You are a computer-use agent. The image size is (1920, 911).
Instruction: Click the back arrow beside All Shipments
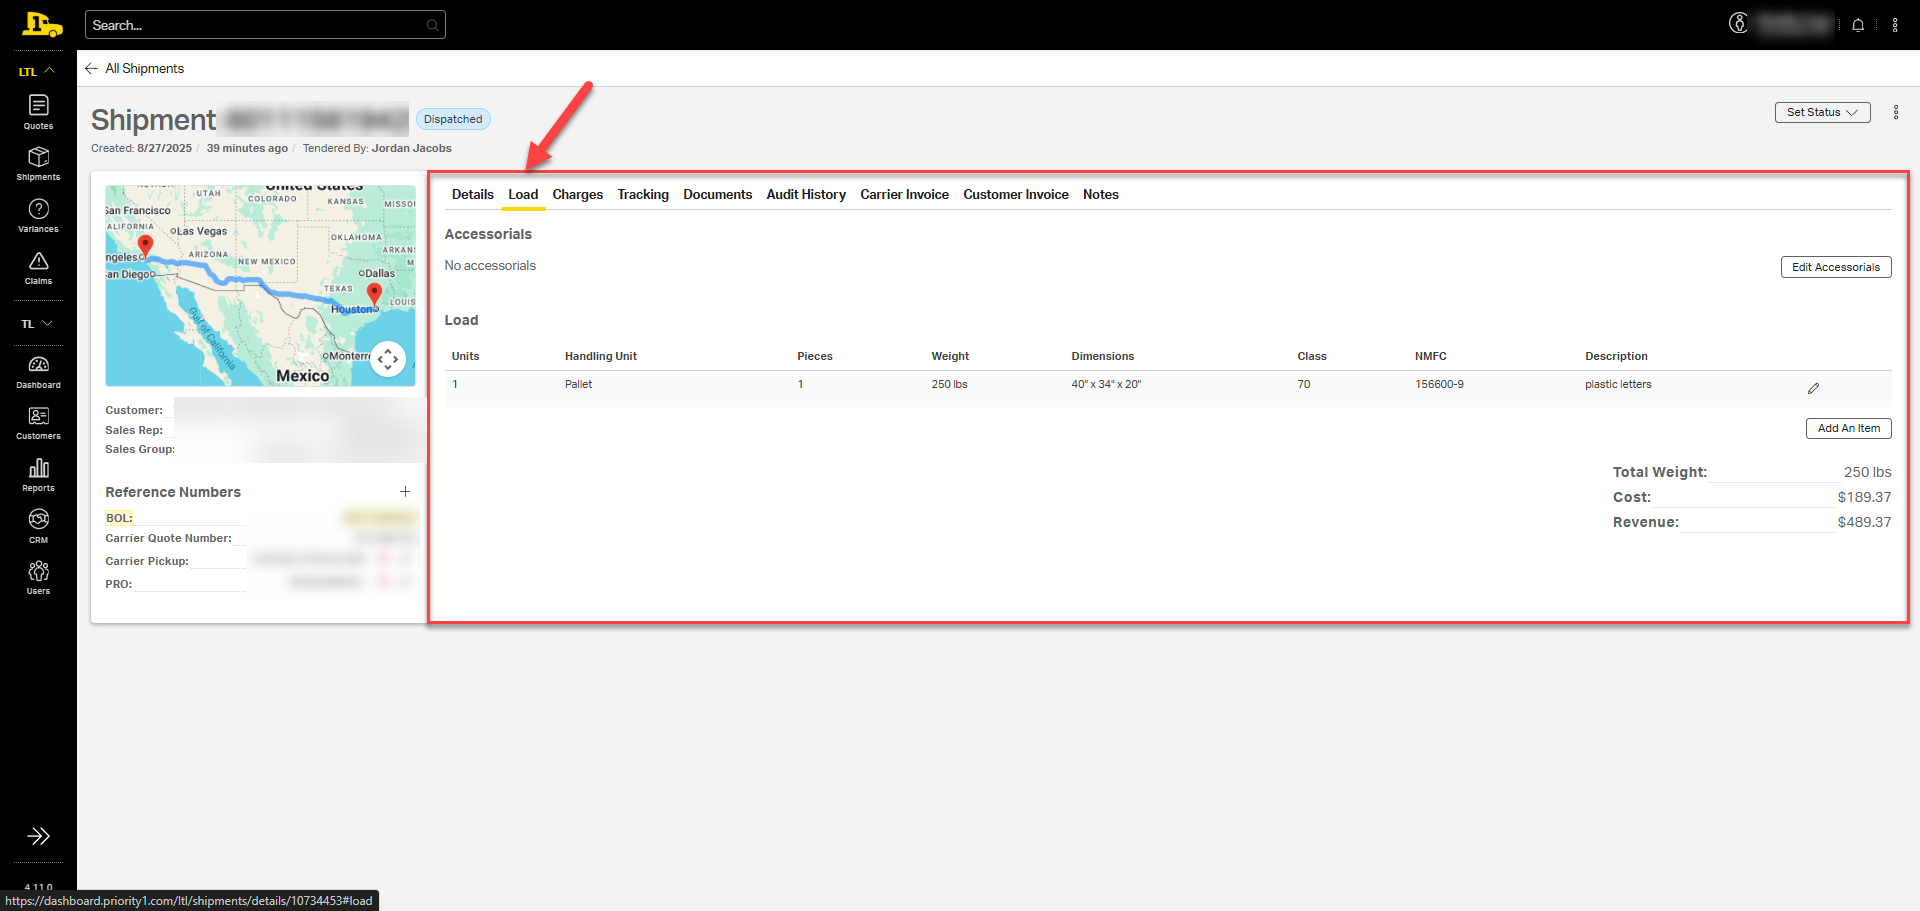click(91, 68)
